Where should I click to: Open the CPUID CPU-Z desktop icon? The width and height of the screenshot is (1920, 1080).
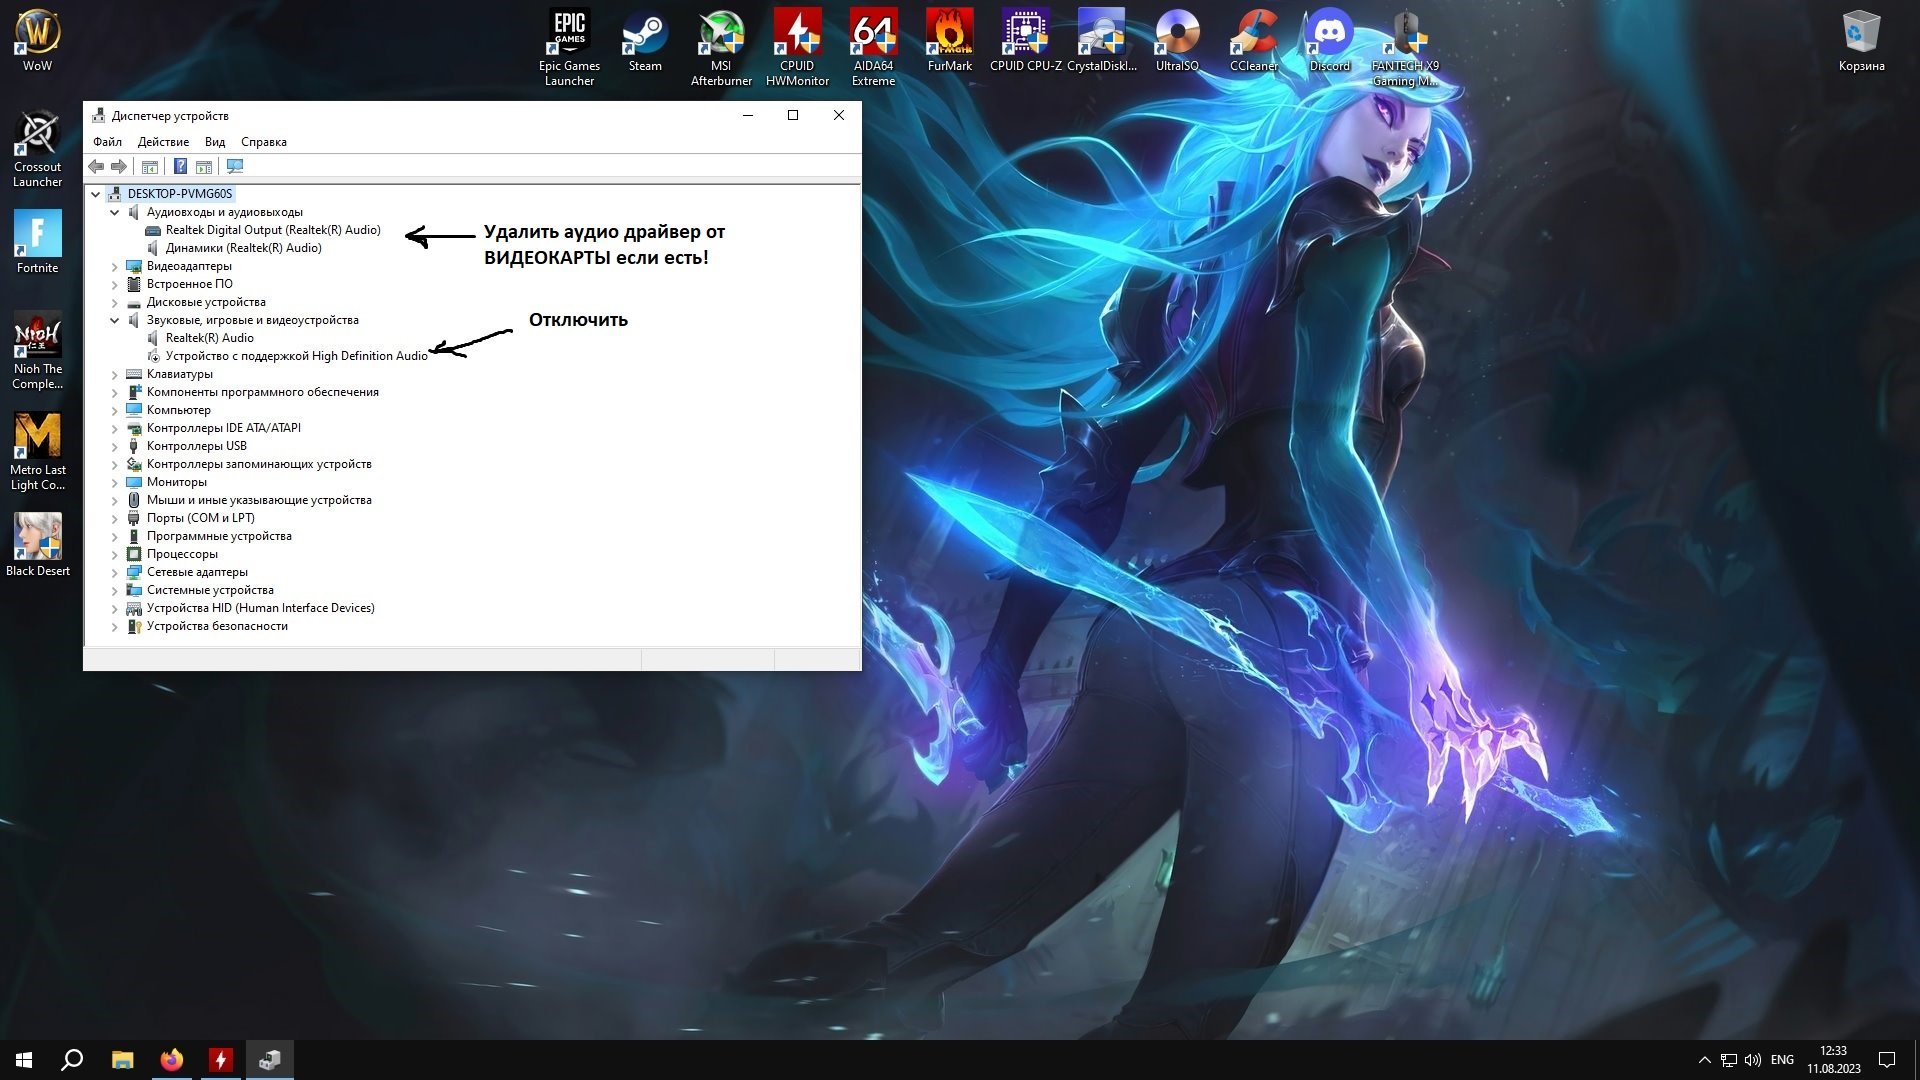1025,40
